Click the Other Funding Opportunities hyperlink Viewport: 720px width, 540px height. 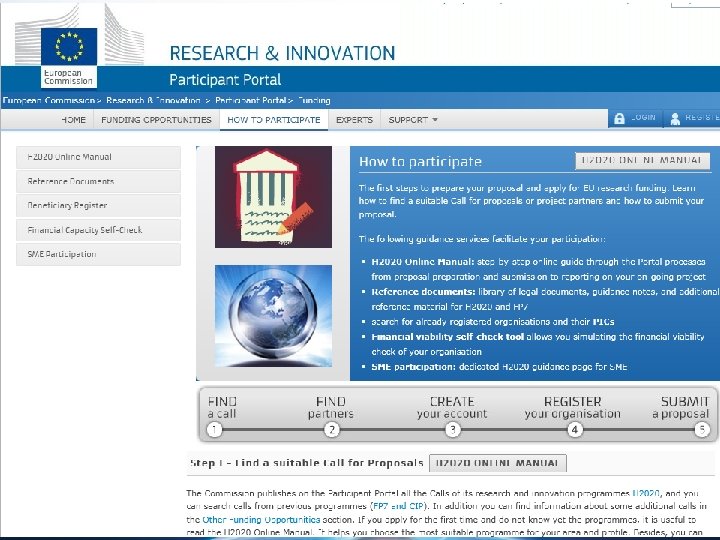pyautogui.click(x=261, y=519)
